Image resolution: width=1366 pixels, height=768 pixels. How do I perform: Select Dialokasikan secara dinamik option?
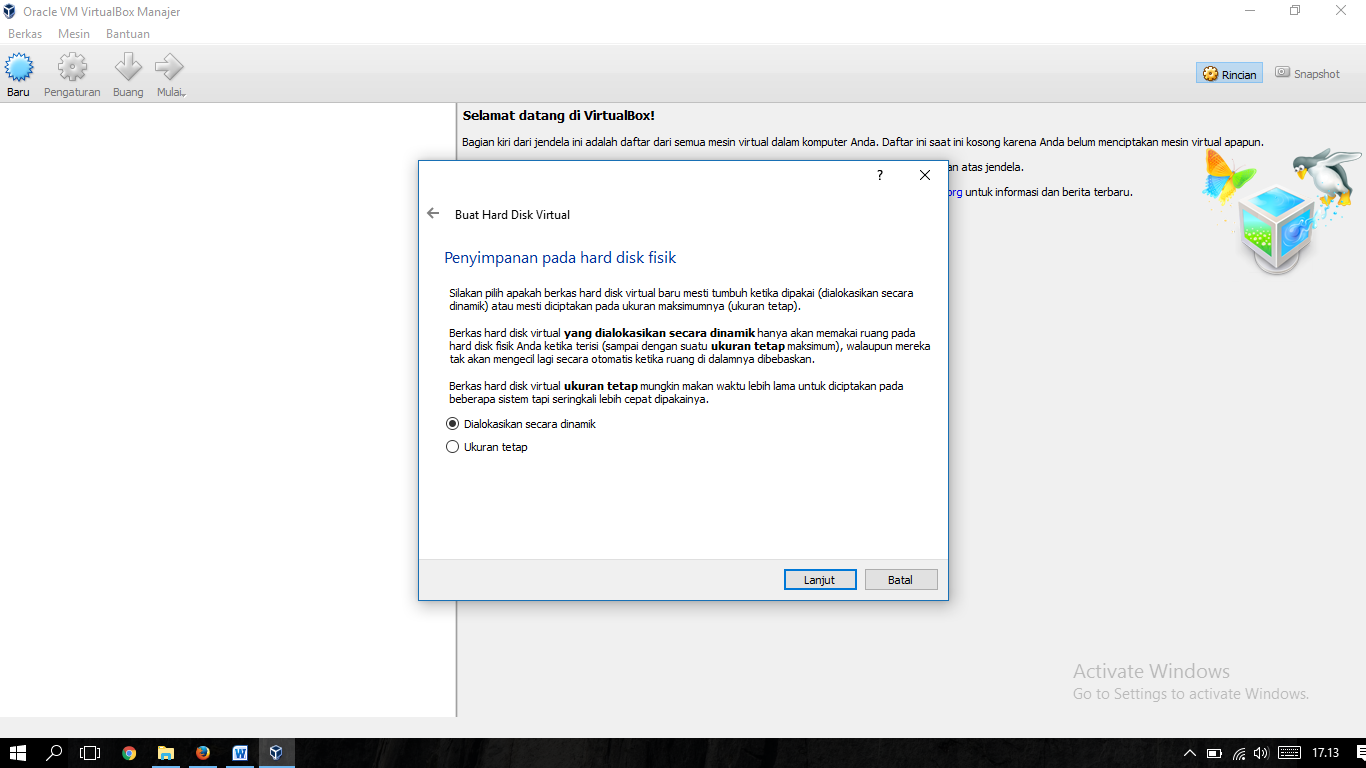point(452,423)
